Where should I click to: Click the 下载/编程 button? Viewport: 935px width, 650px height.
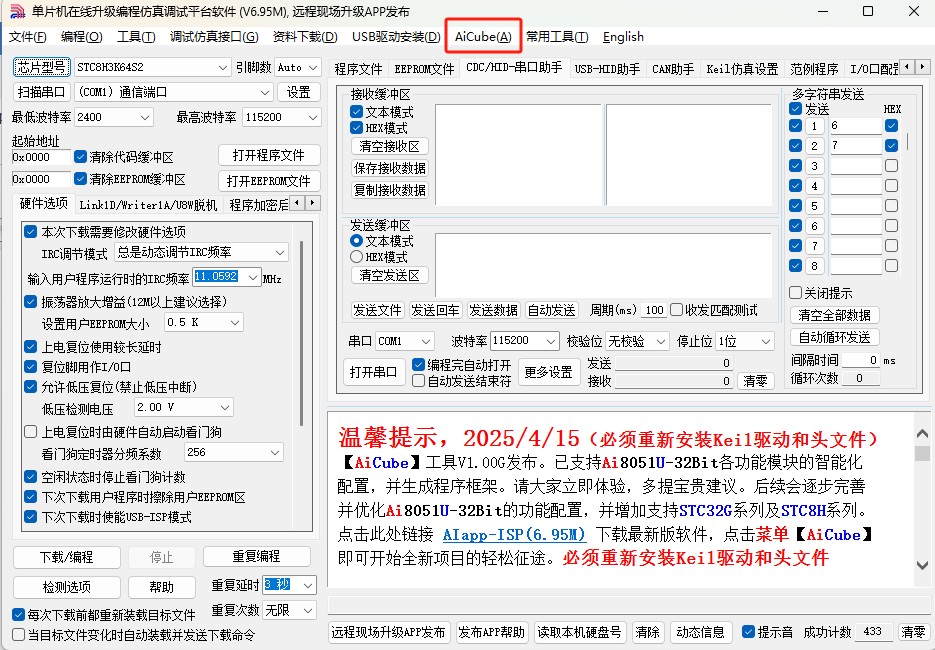click(67, 557)
